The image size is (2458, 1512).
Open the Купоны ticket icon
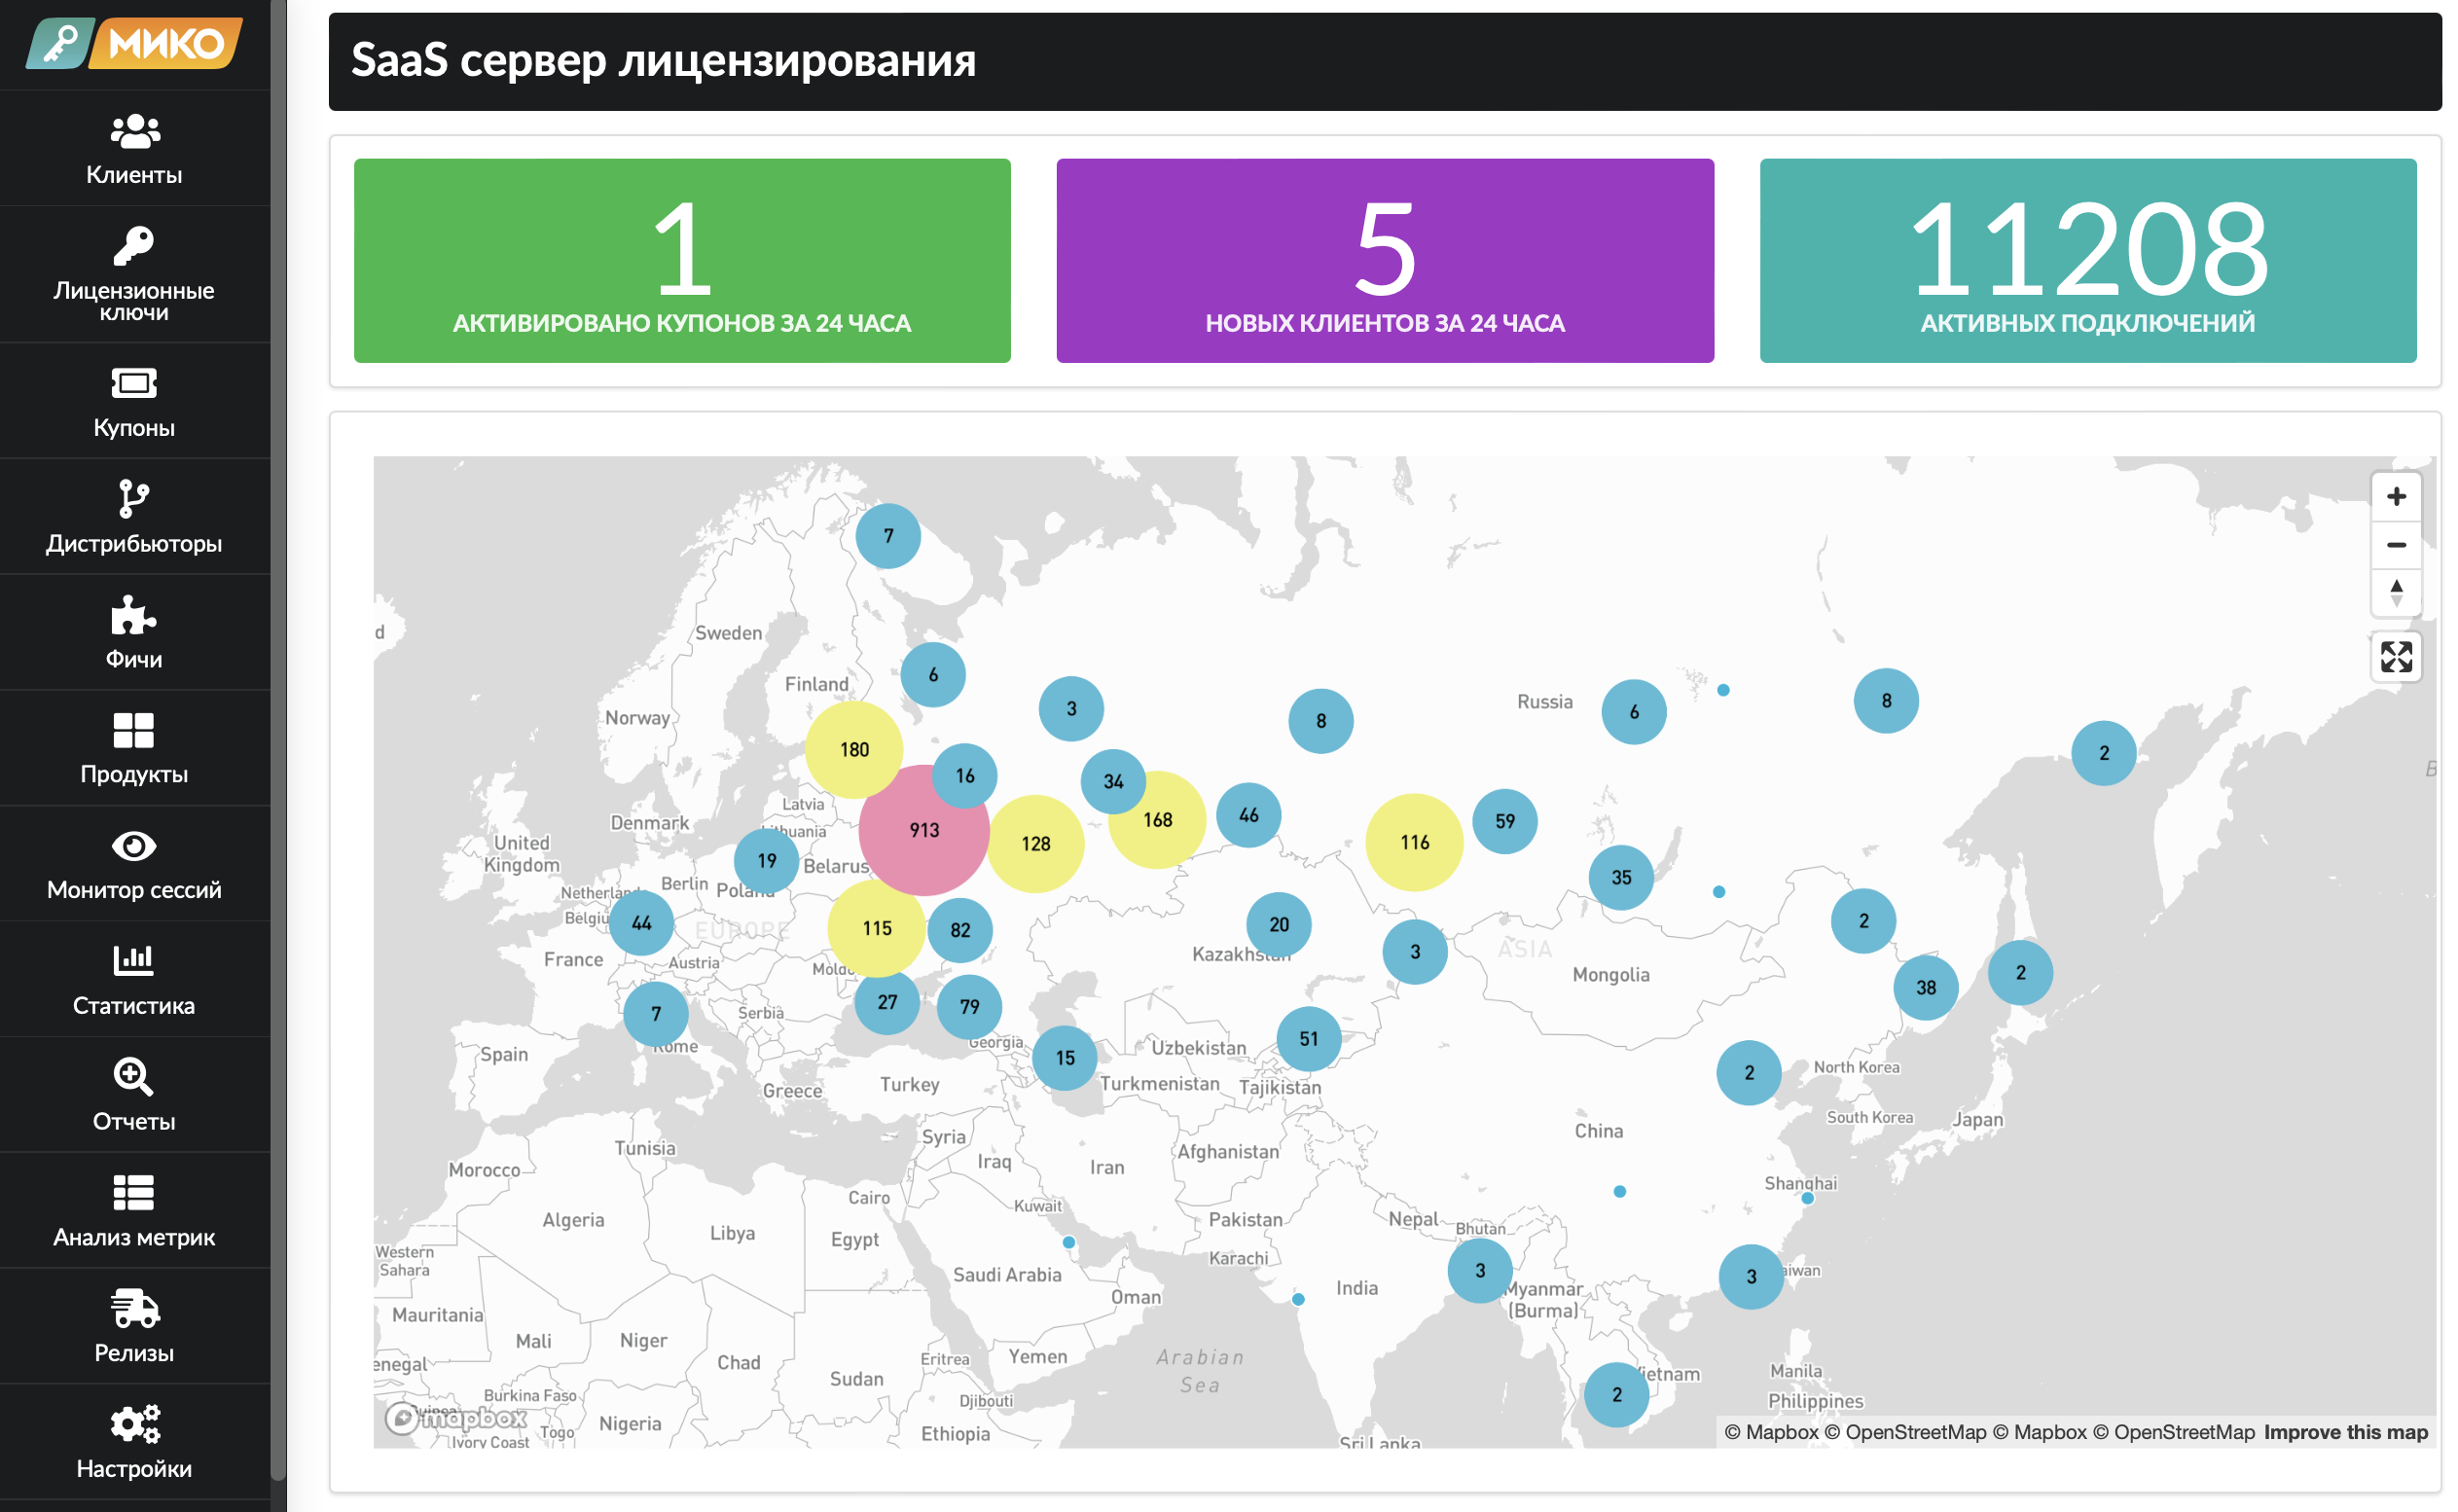click(x=134, y=383)
